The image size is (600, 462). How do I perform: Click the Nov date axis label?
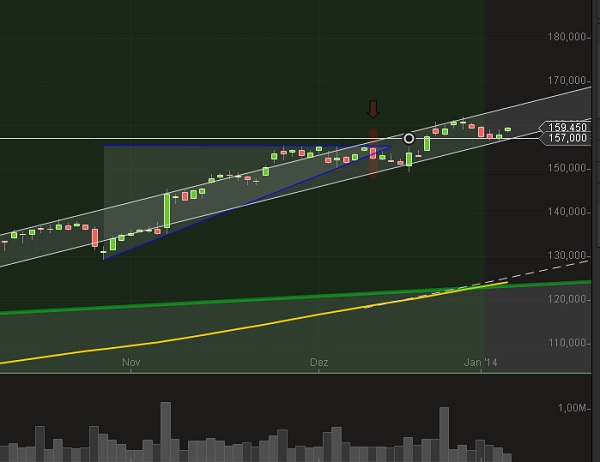pyautogui.click(x=131, y=362)
